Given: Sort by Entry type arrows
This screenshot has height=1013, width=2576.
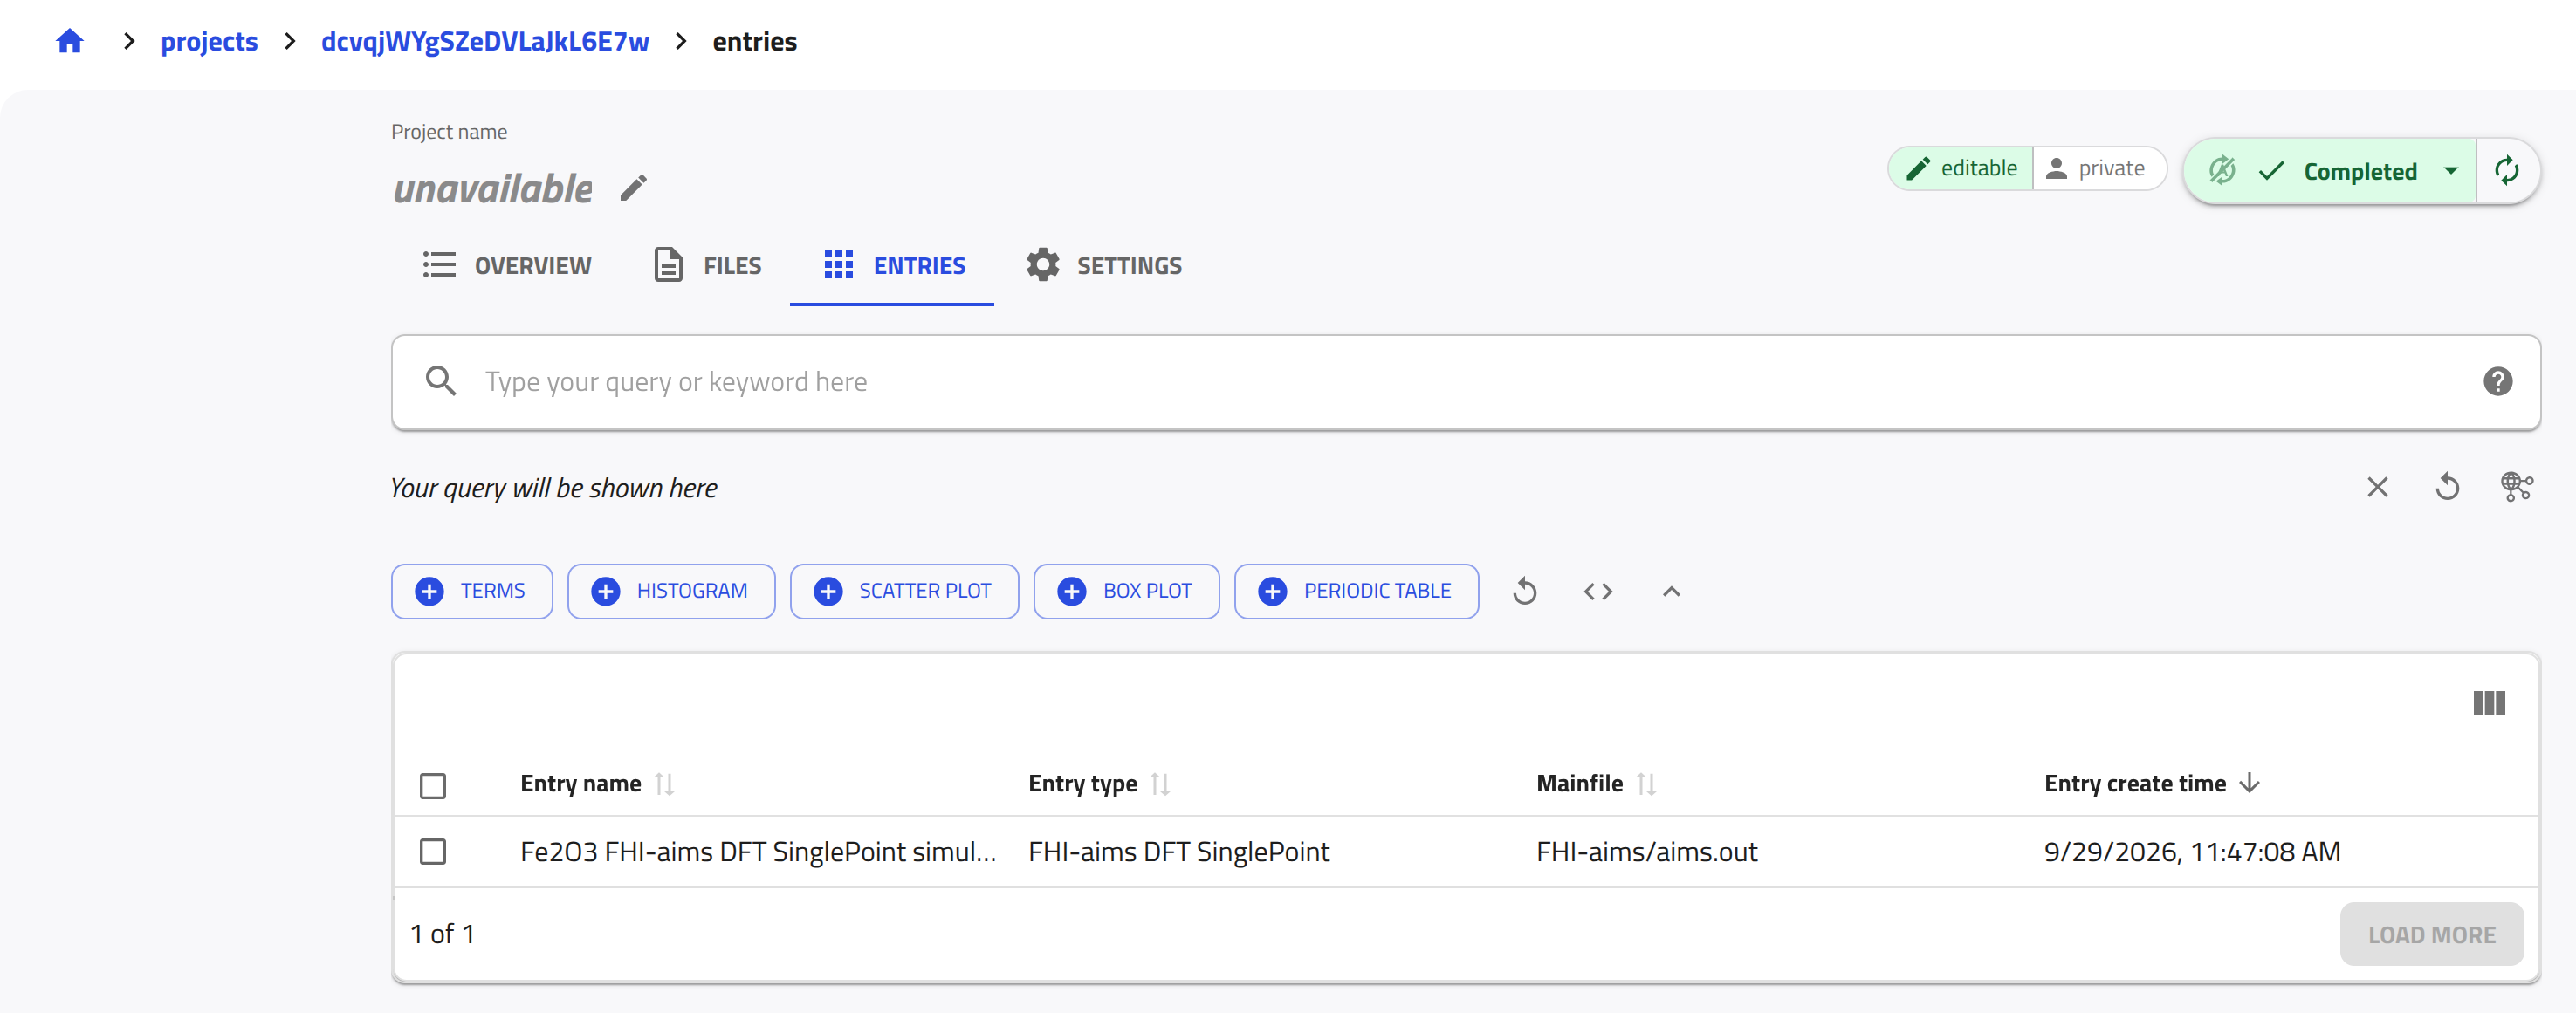Looking at the screenshot, I should click(x=1160, y=784).
